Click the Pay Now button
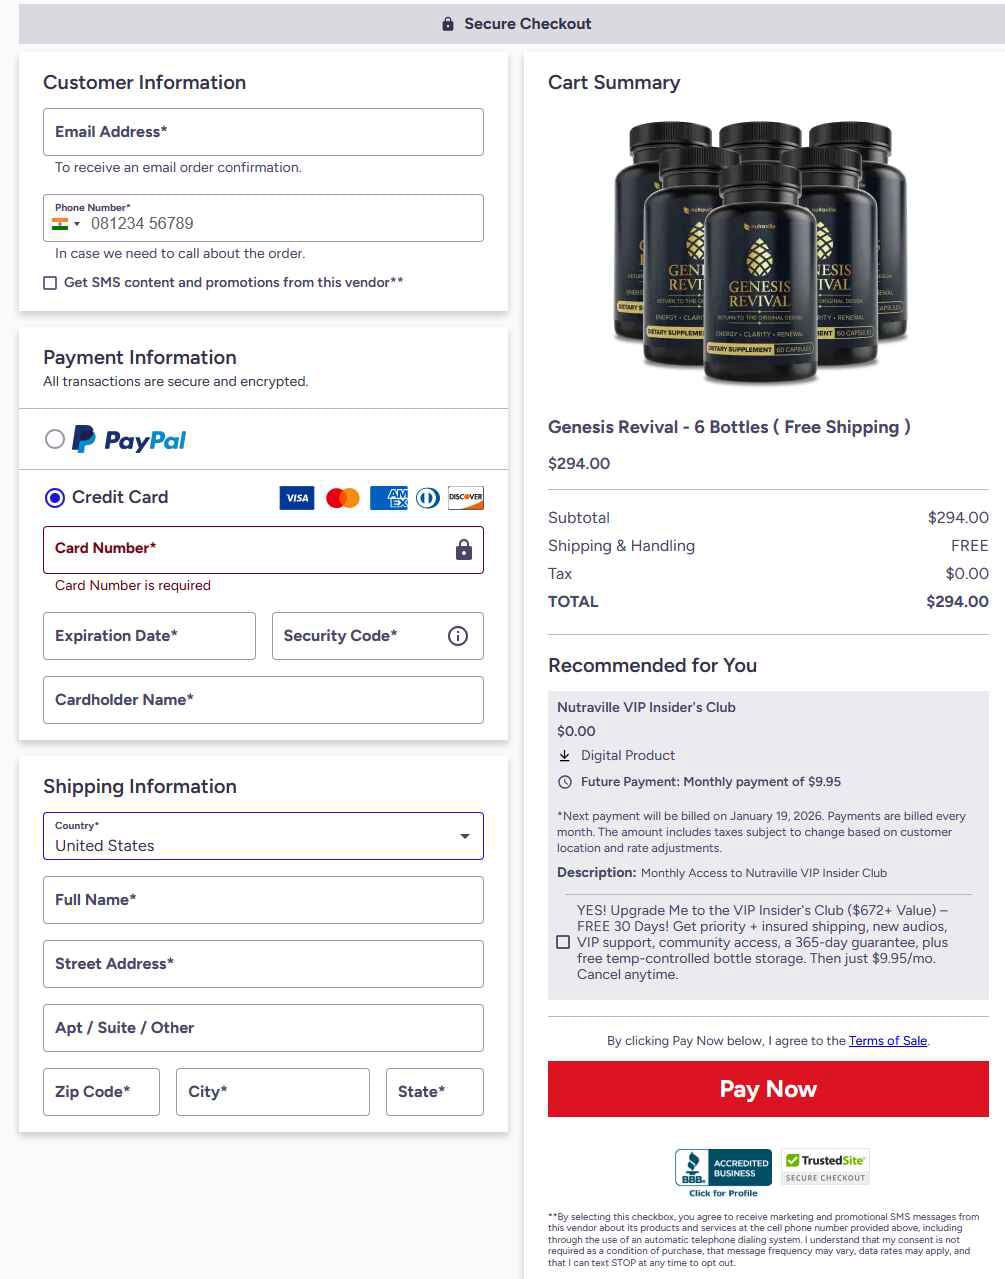Viewport: 1005px width, 1279px height. (x=768, y=1089)
